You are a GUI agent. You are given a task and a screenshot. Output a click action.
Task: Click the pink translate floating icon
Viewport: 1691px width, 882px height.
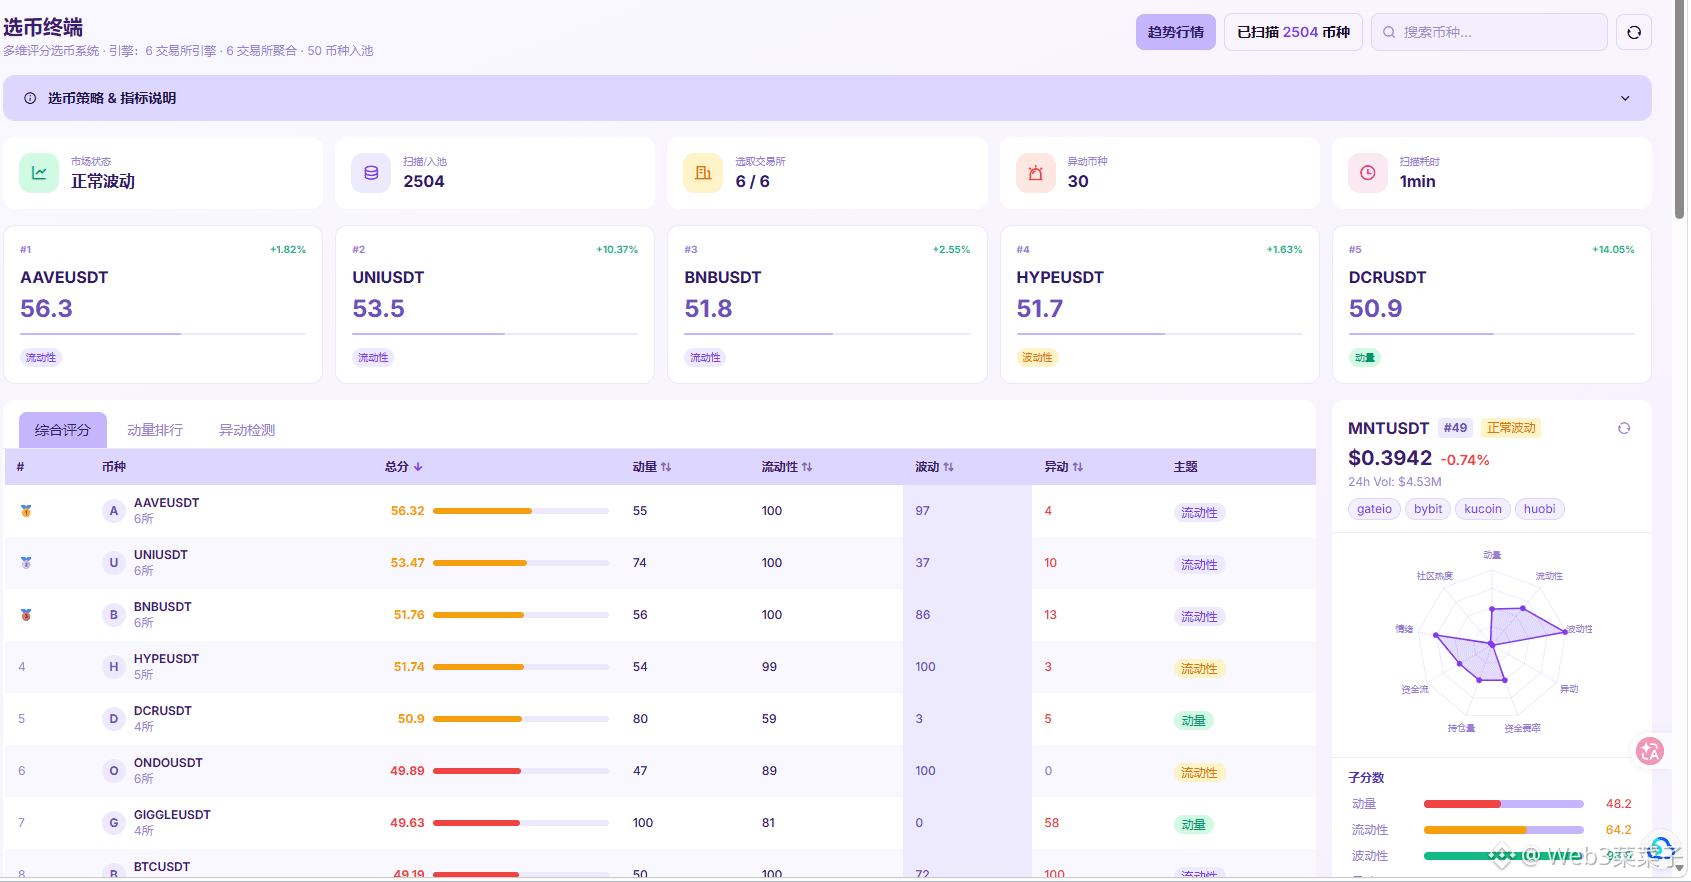[1650, 750]
